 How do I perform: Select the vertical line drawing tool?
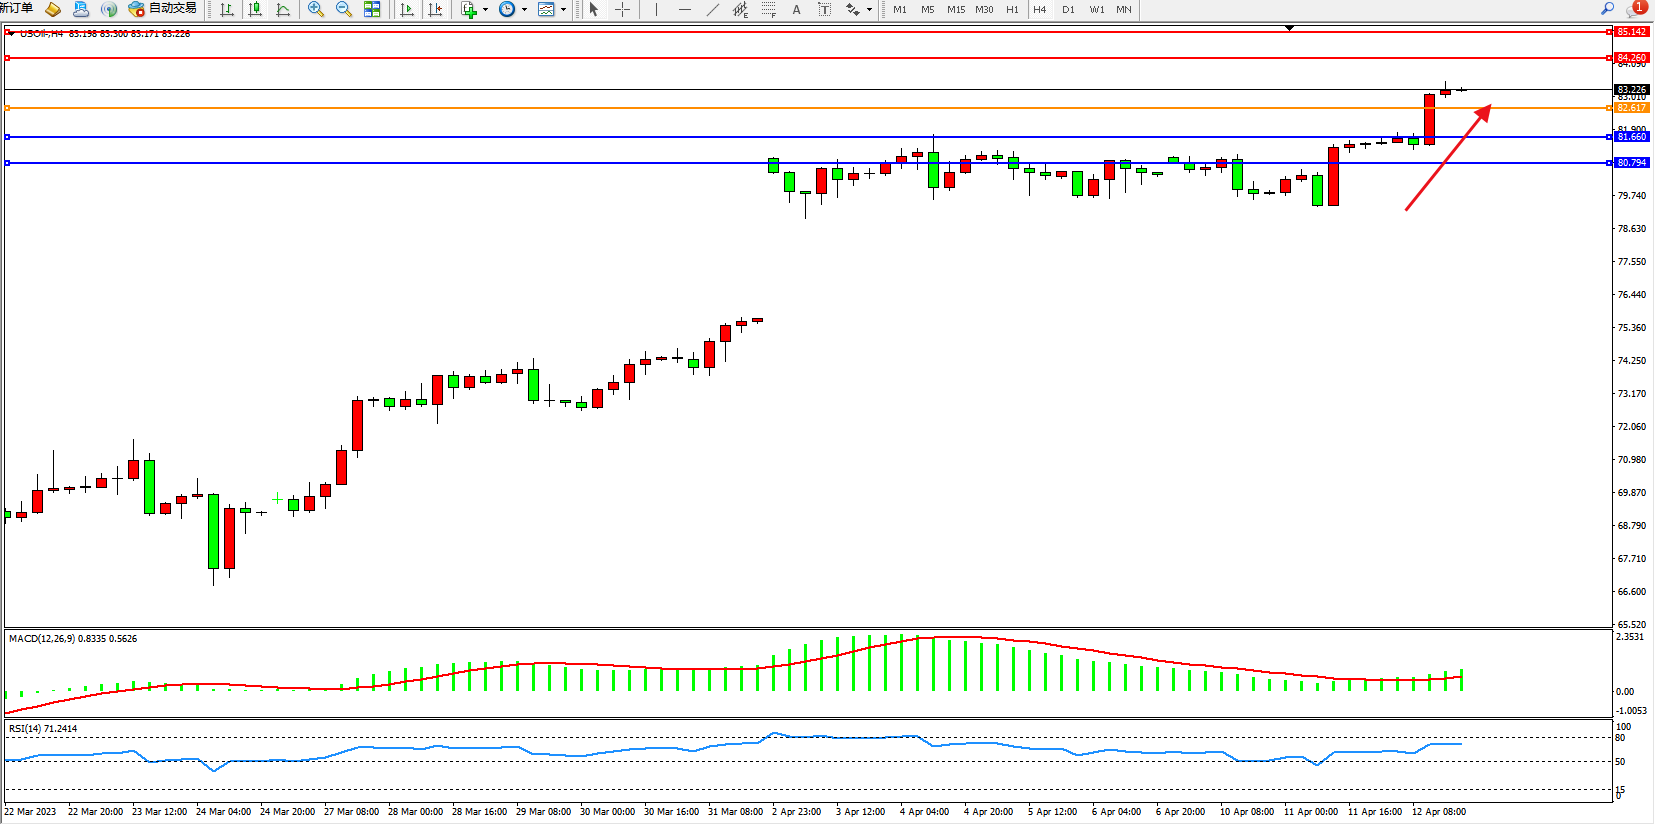[656, 9]
